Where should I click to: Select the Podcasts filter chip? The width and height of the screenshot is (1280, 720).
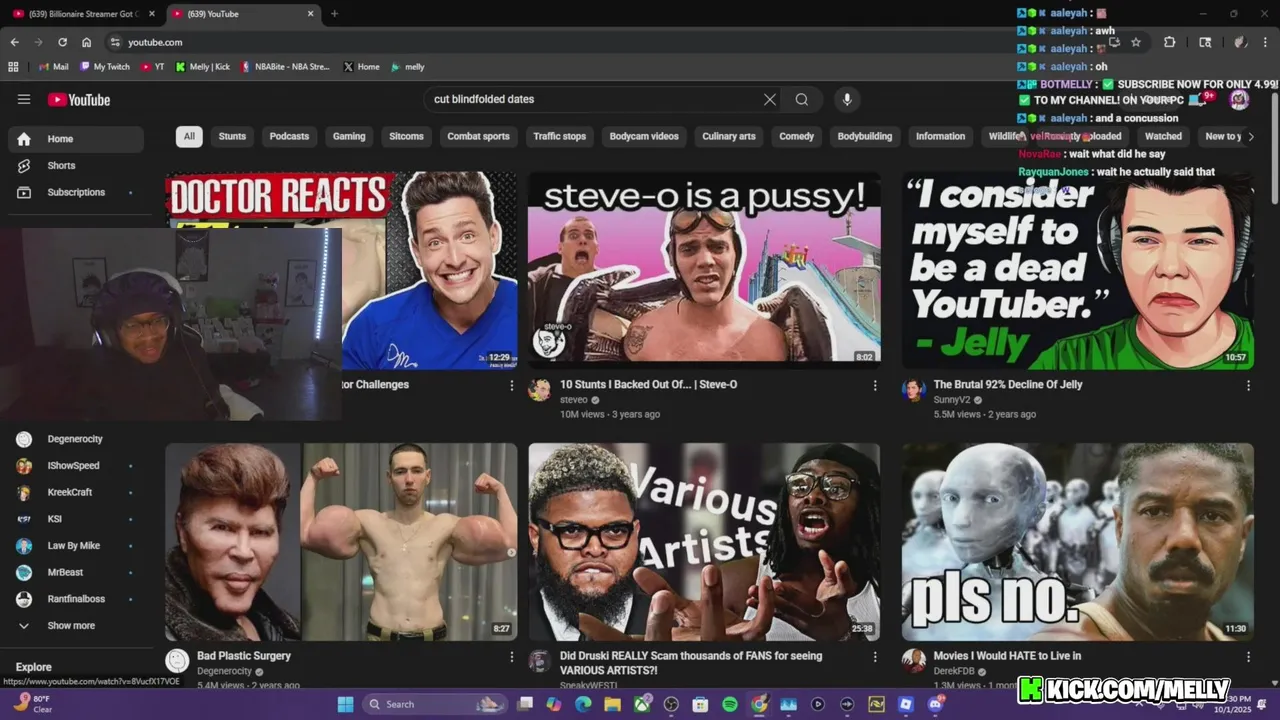click(x=289, y=136)
